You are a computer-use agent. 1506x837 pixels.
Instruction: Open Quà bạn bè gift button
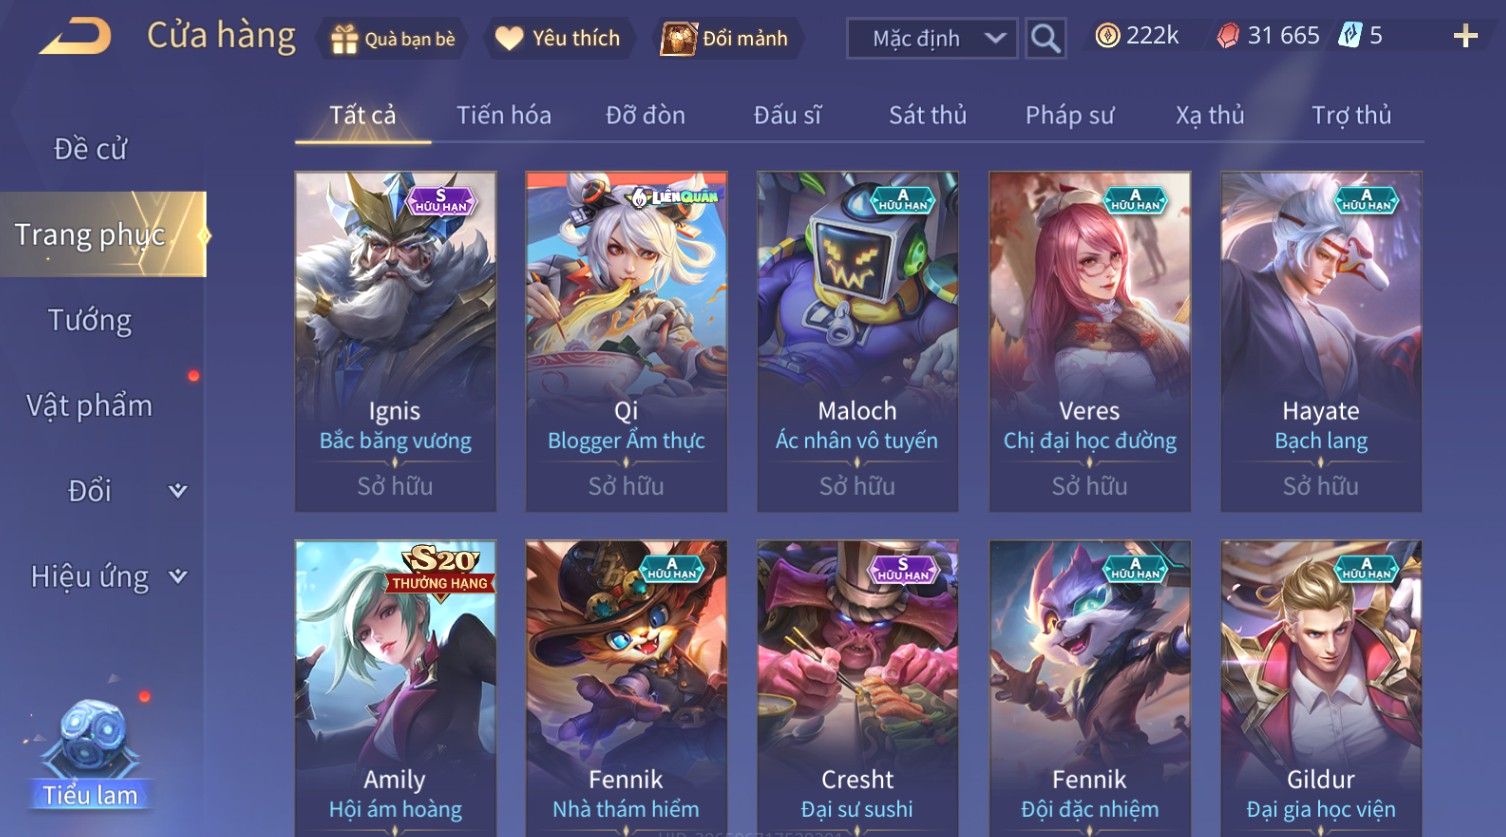[393, 39]
